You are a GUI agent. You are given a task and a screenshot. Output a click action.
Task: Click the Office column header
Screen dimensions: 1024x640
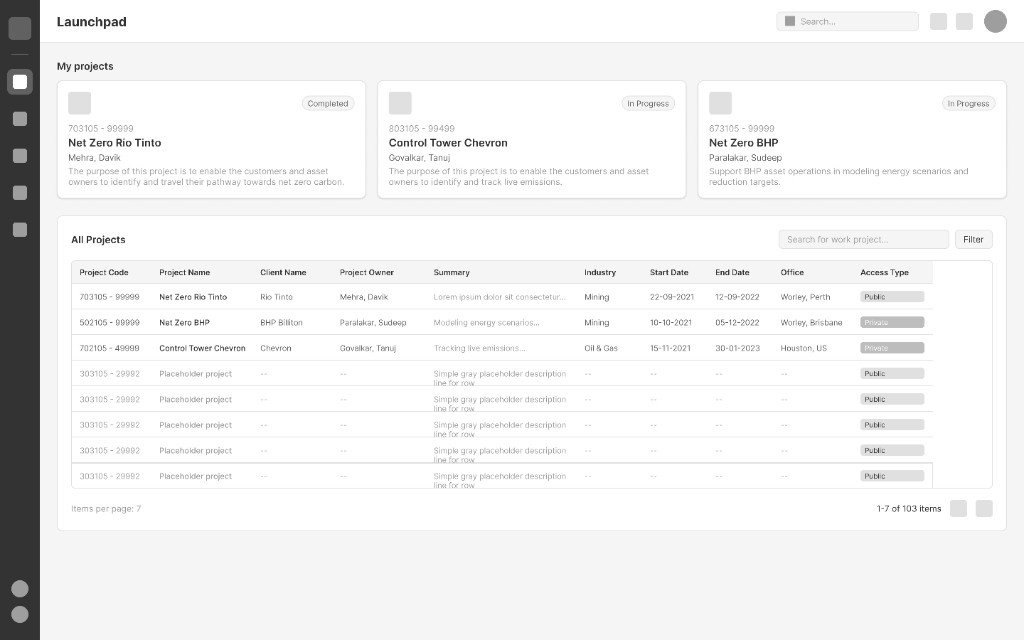[x=792, y=272]
